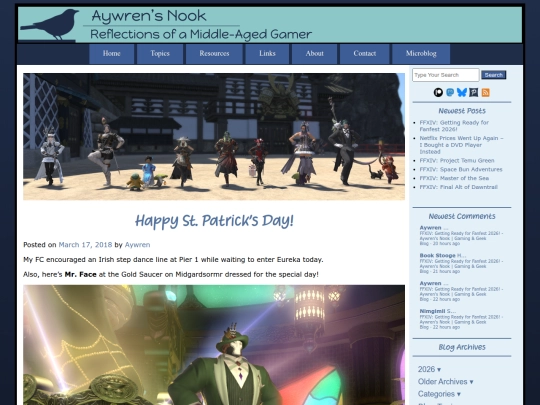The height and width of the screenshot is (405, 540).
Task: Expand the Older Archives dropdown
Action: [446, 382]
